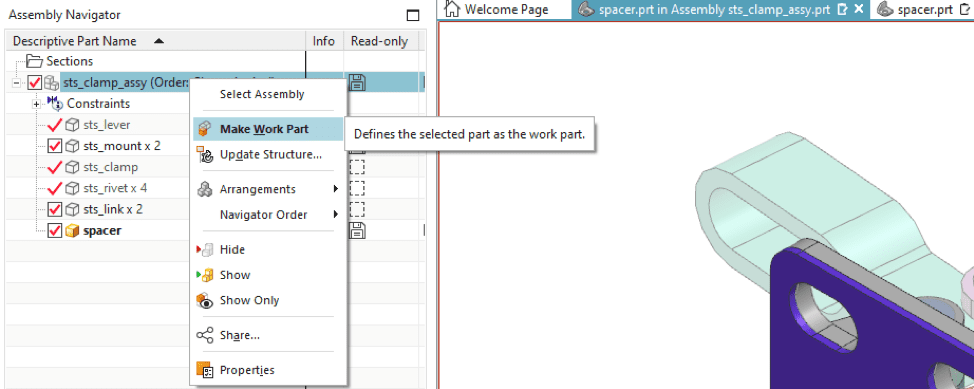
Task: Click the dashed read-only icon for sts_link
Action: click(x=357, y=209)
